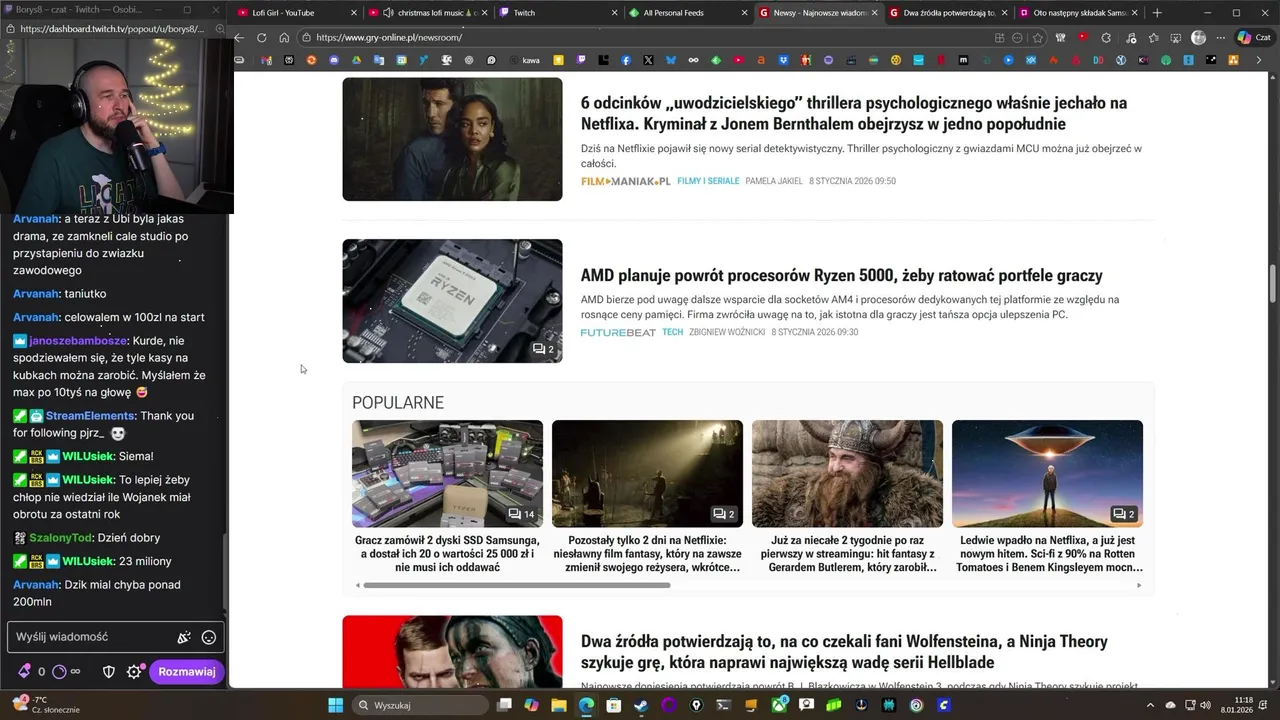Open Futurebeat source logo
The height and width of the screenshot is (720, 1280).
click(618, 332)
